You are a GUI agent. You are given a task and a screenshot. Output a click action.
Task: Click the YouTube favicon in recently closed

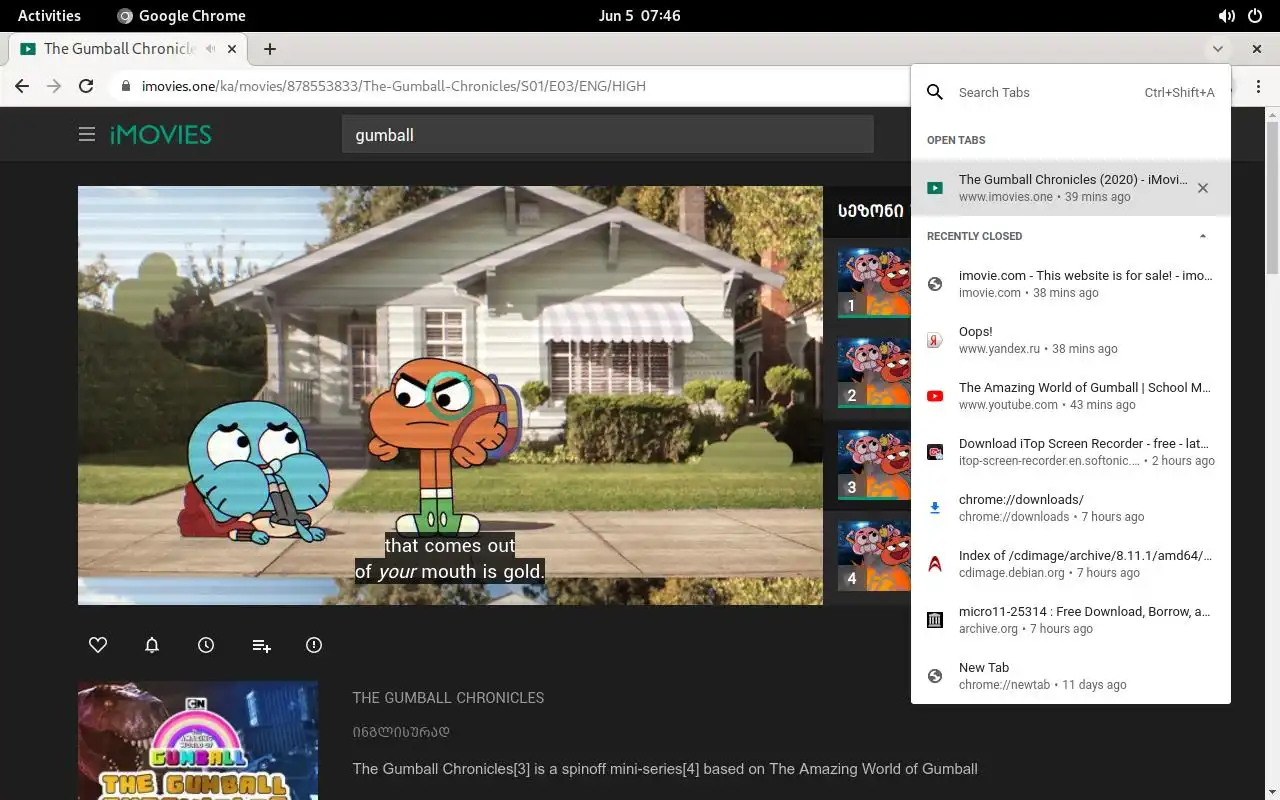click(935, 396)
